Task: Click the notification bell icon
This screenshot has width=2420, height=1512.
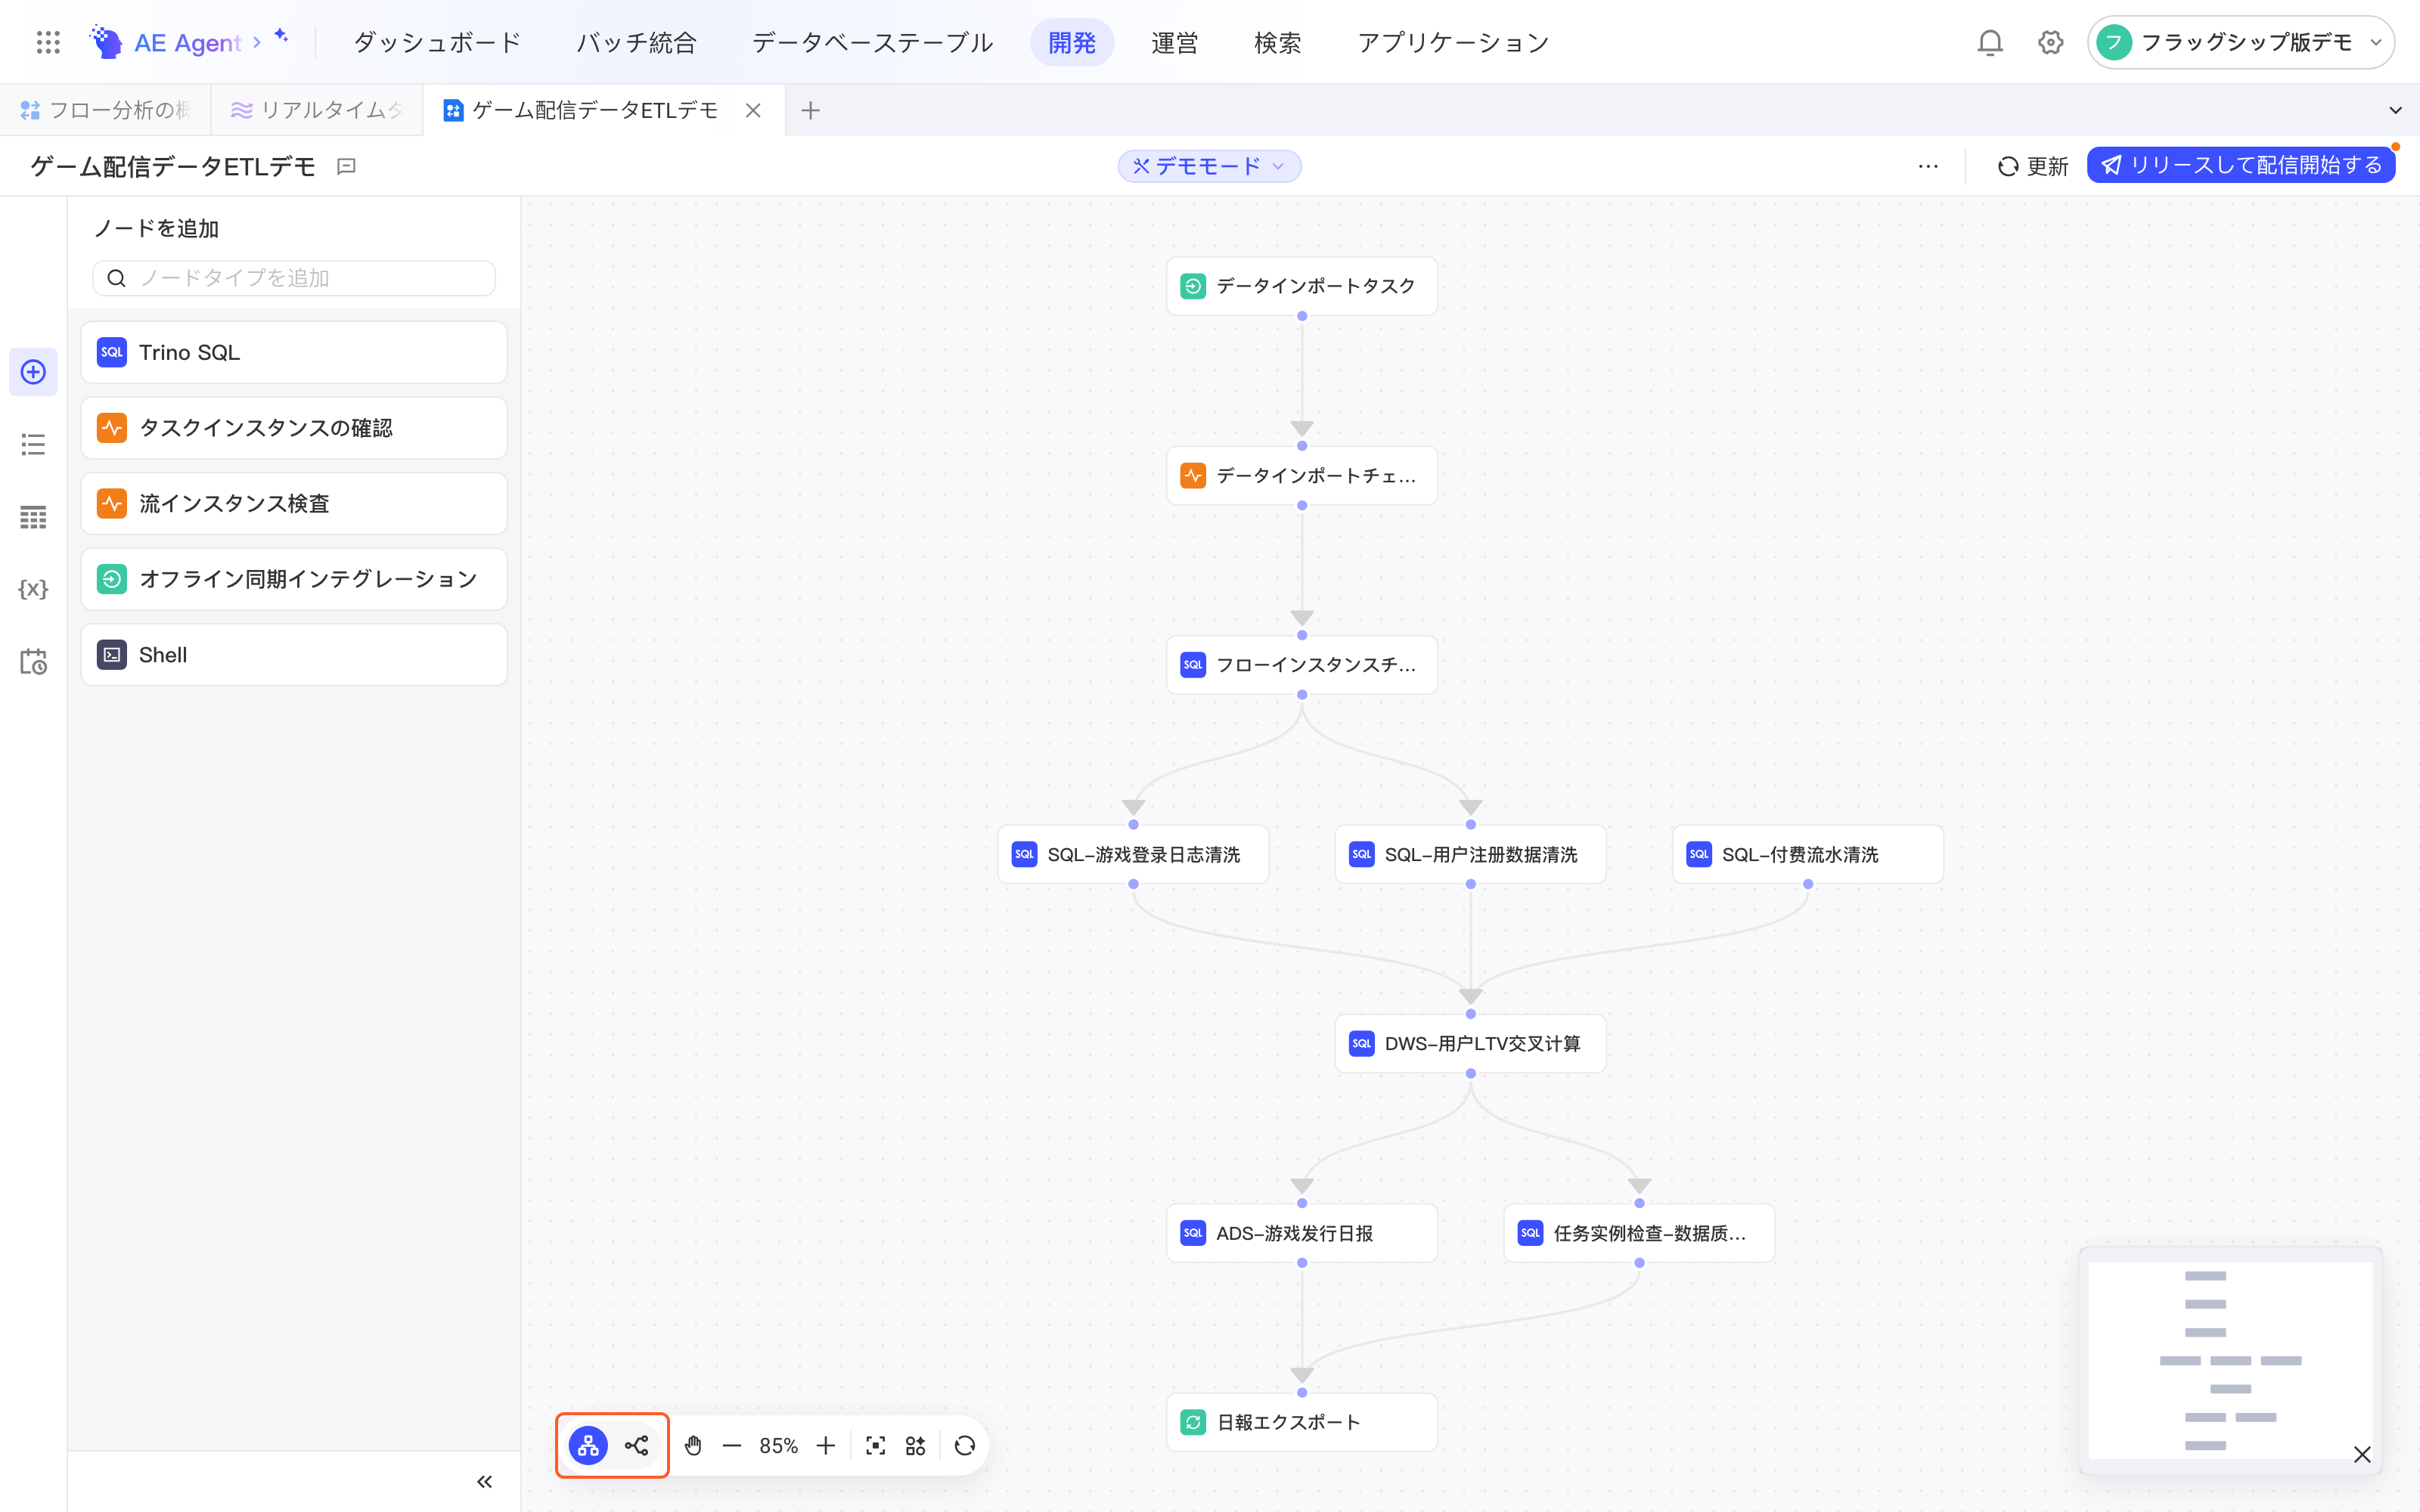Action: click(x=1990, y=42)
